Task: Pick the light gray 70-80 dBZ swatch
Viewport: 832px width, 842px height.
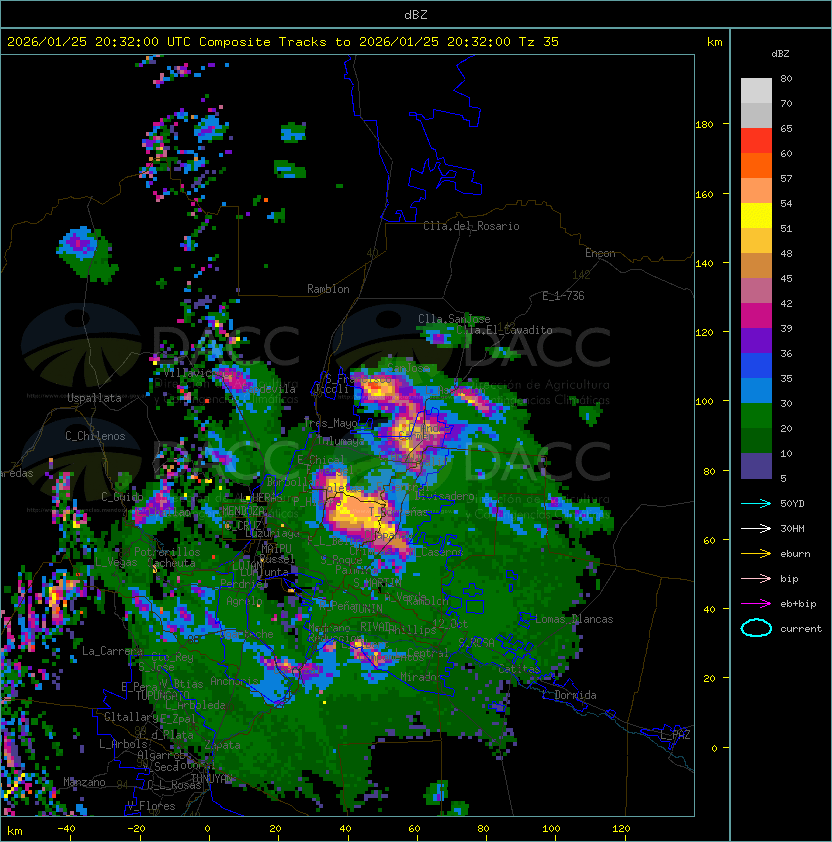Action: (x=756, y=90)
